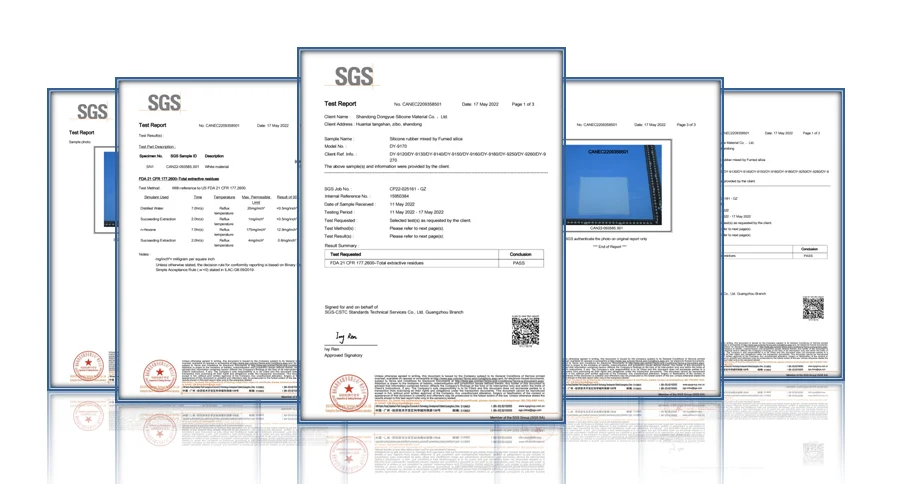Open the white sample photo on the page 3 report

coord(613,185)
